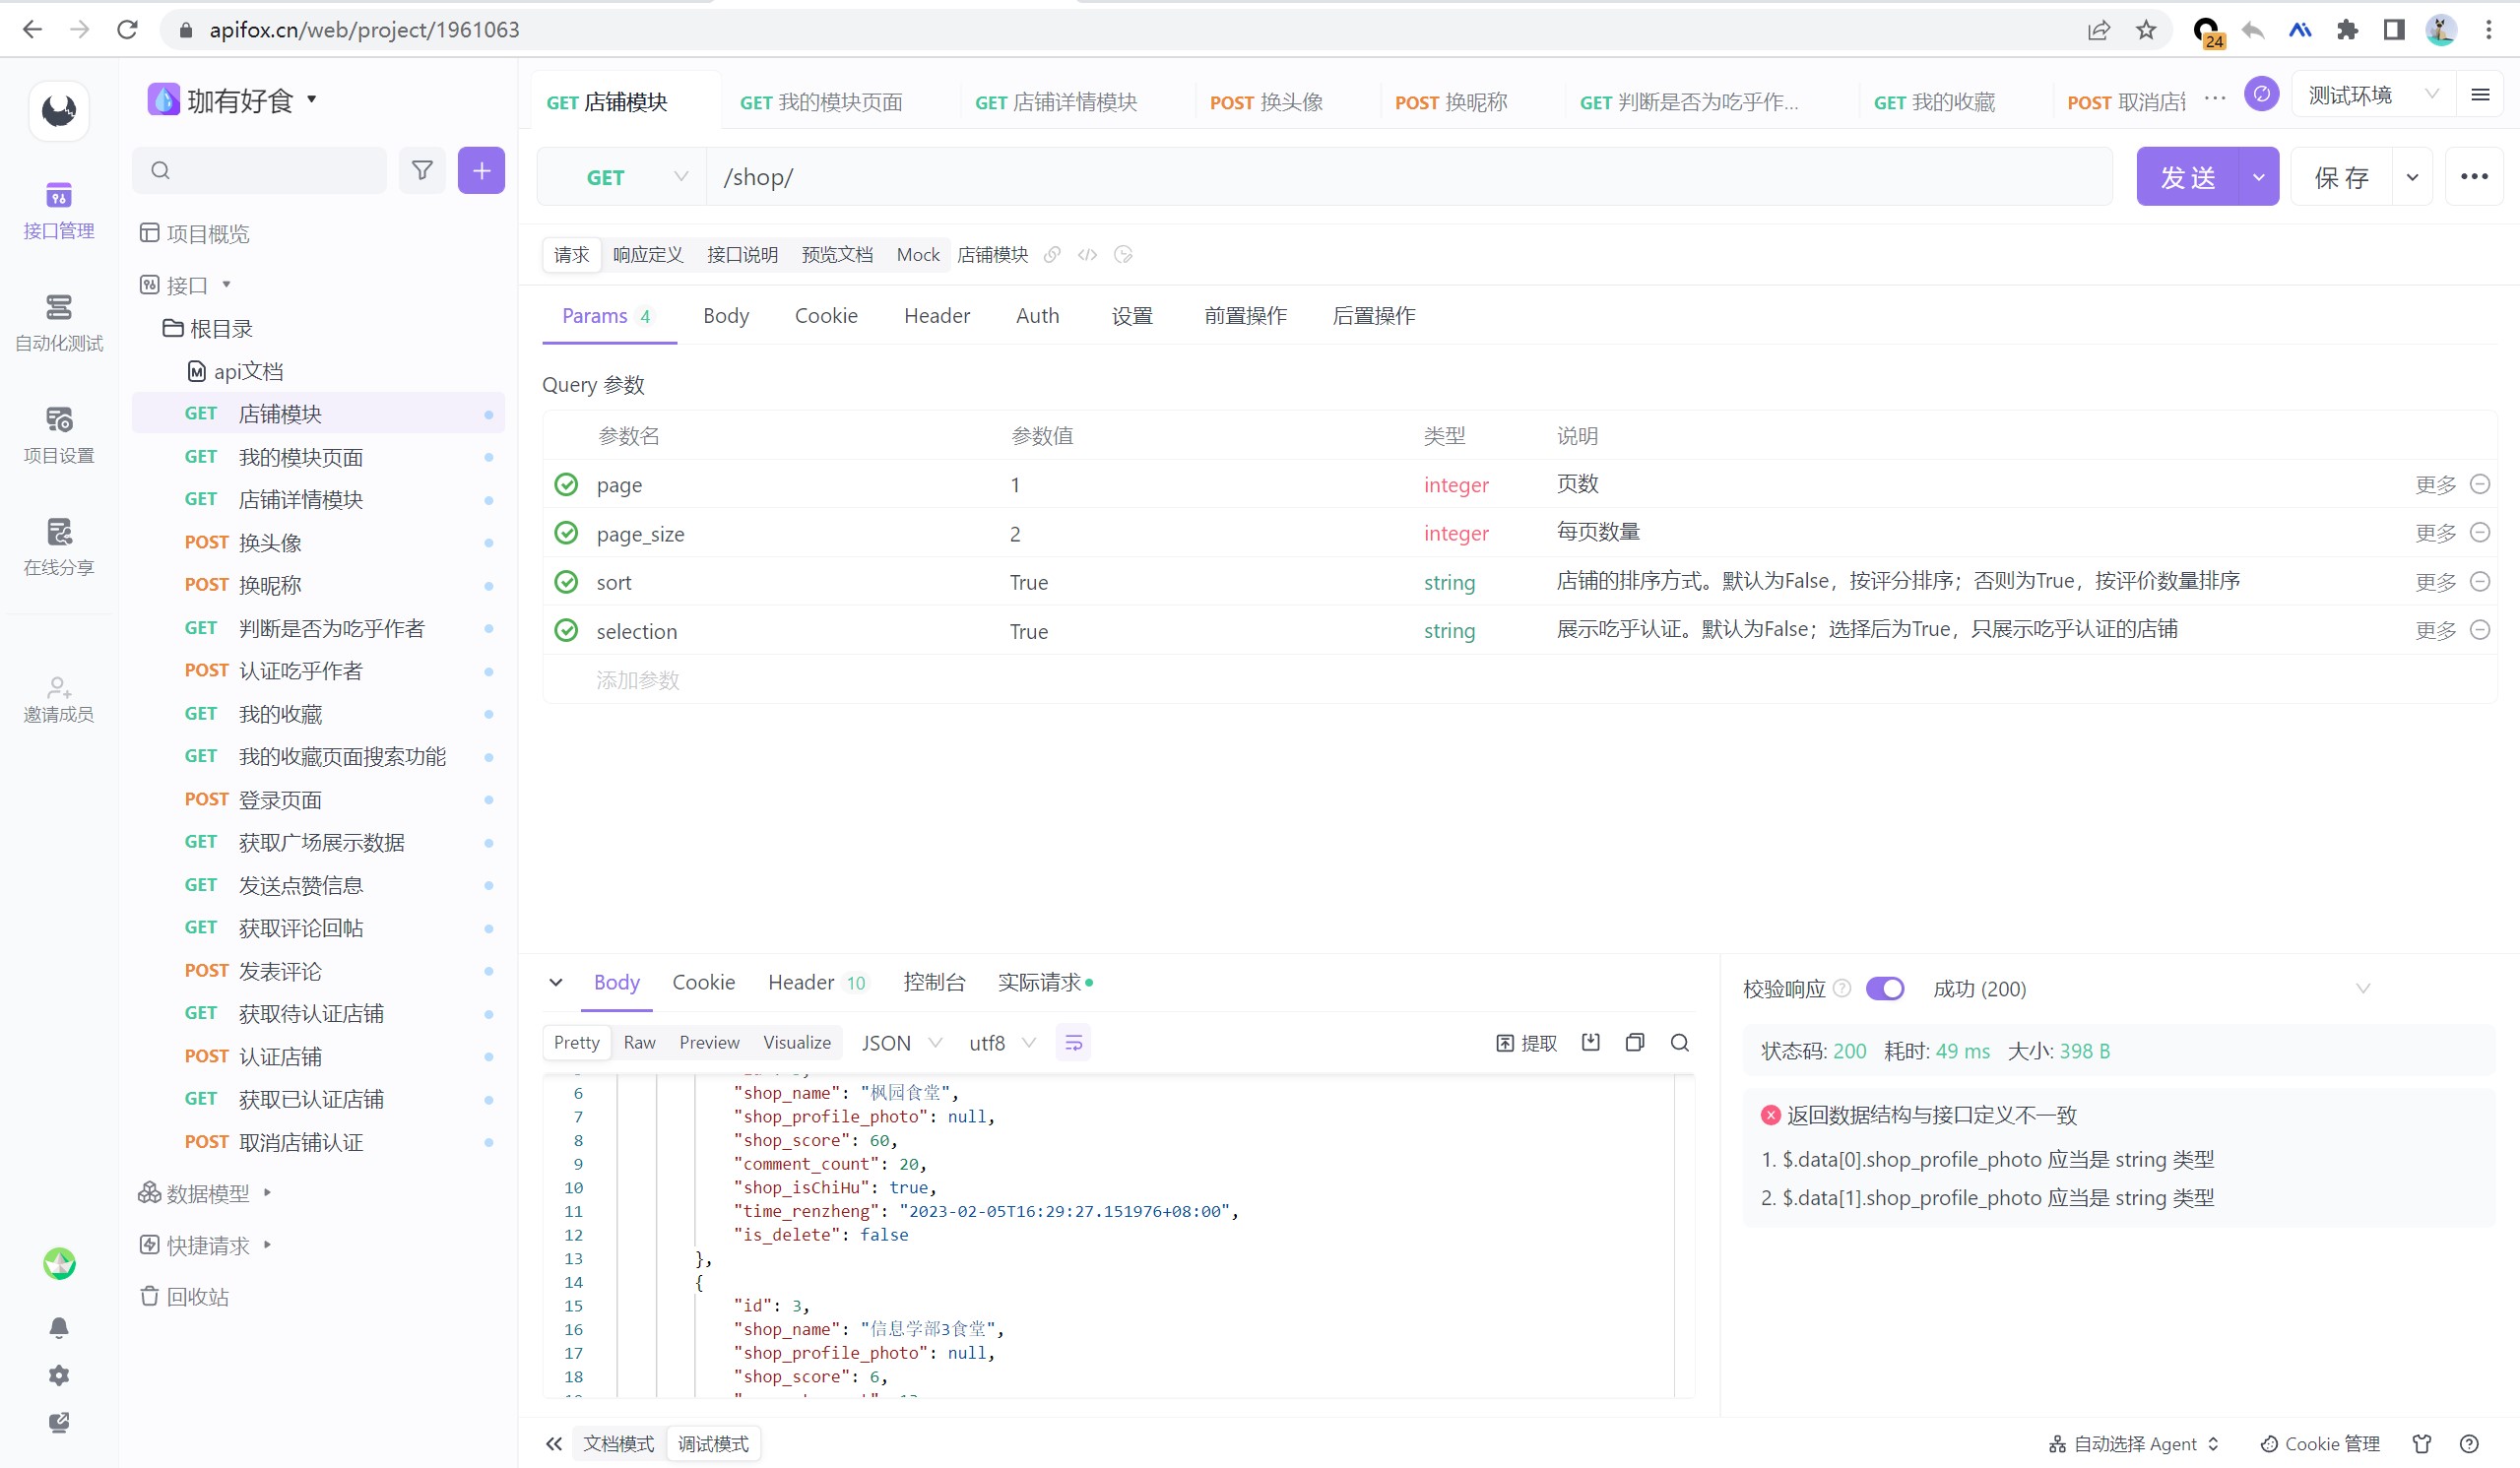Click the filter icon beside the search box
The height and width of the screenshot is (1468, 2520).
pyautogui.click(x=422, y=171)
